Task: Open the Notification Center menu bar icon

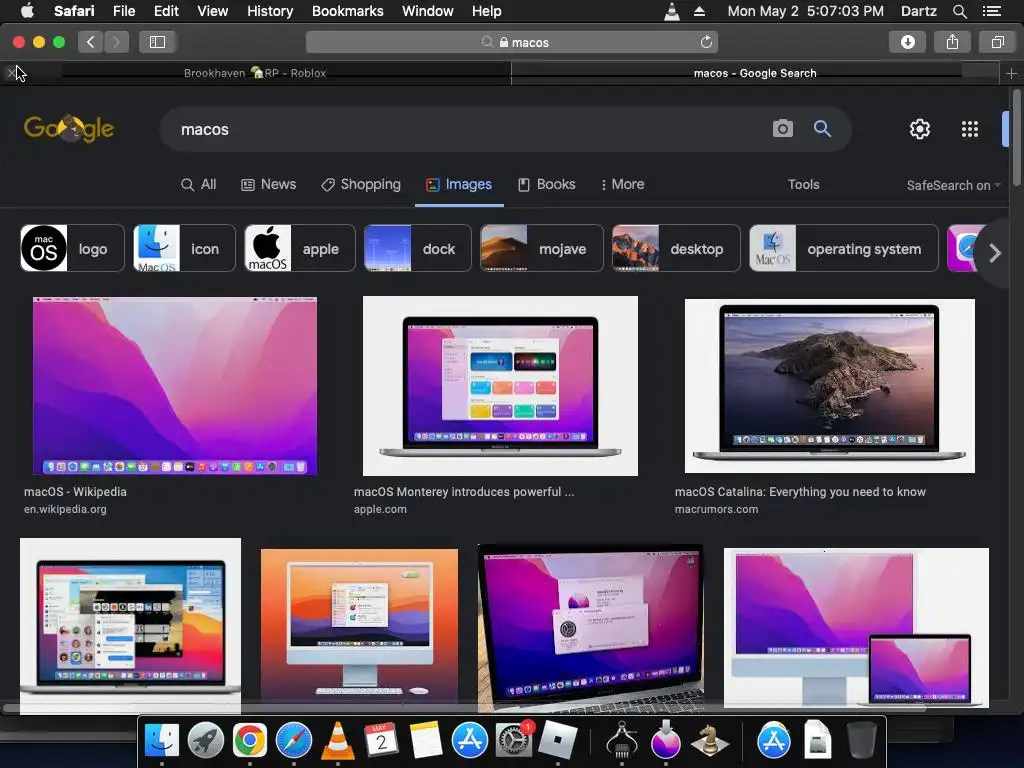Action: coord(992,11)
